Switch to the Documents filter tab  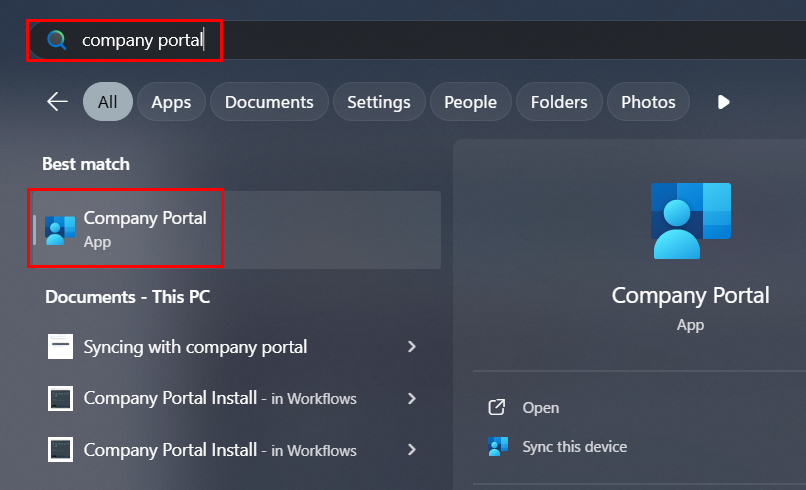[x=269, y=102]
